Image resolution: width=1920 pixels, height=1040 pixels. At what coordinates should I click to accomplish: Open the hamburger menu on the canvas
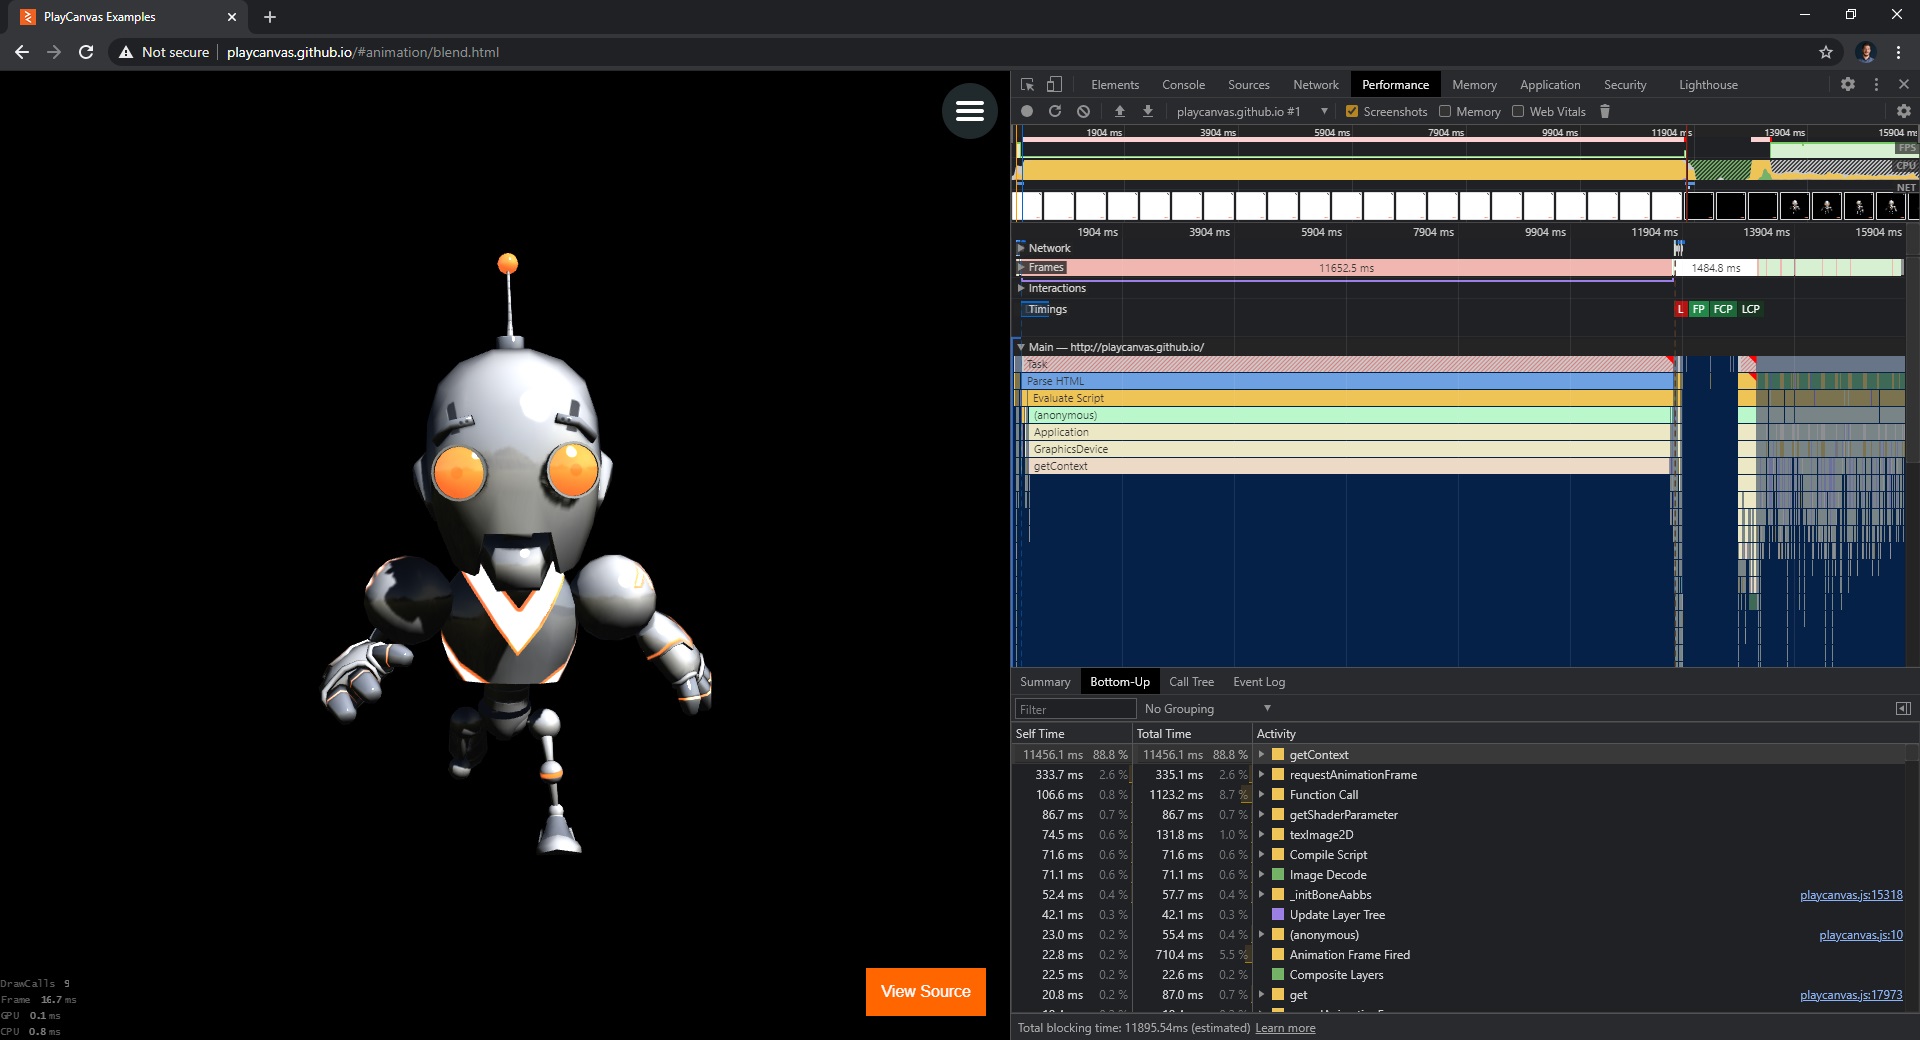point(969,111)
